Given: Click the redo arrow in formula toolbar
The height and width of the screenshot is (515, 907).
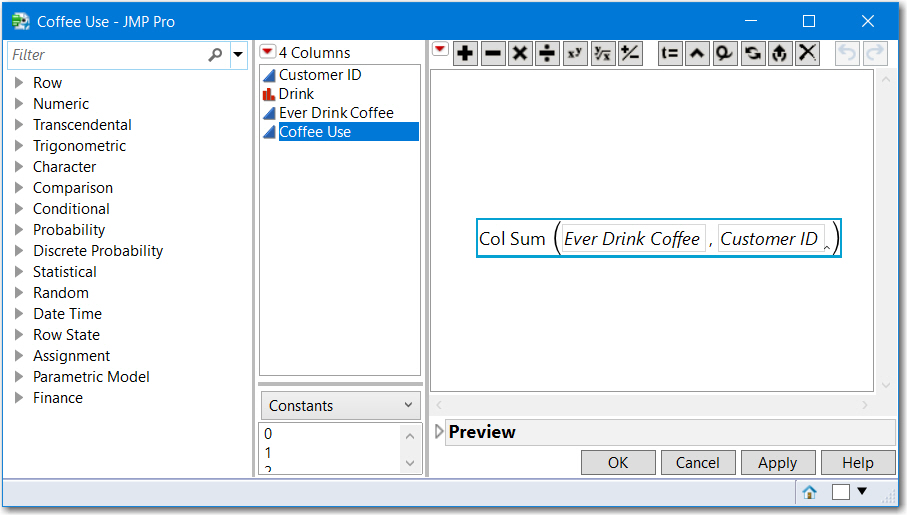Looking at the screenshot, I should tap(875, 54).
